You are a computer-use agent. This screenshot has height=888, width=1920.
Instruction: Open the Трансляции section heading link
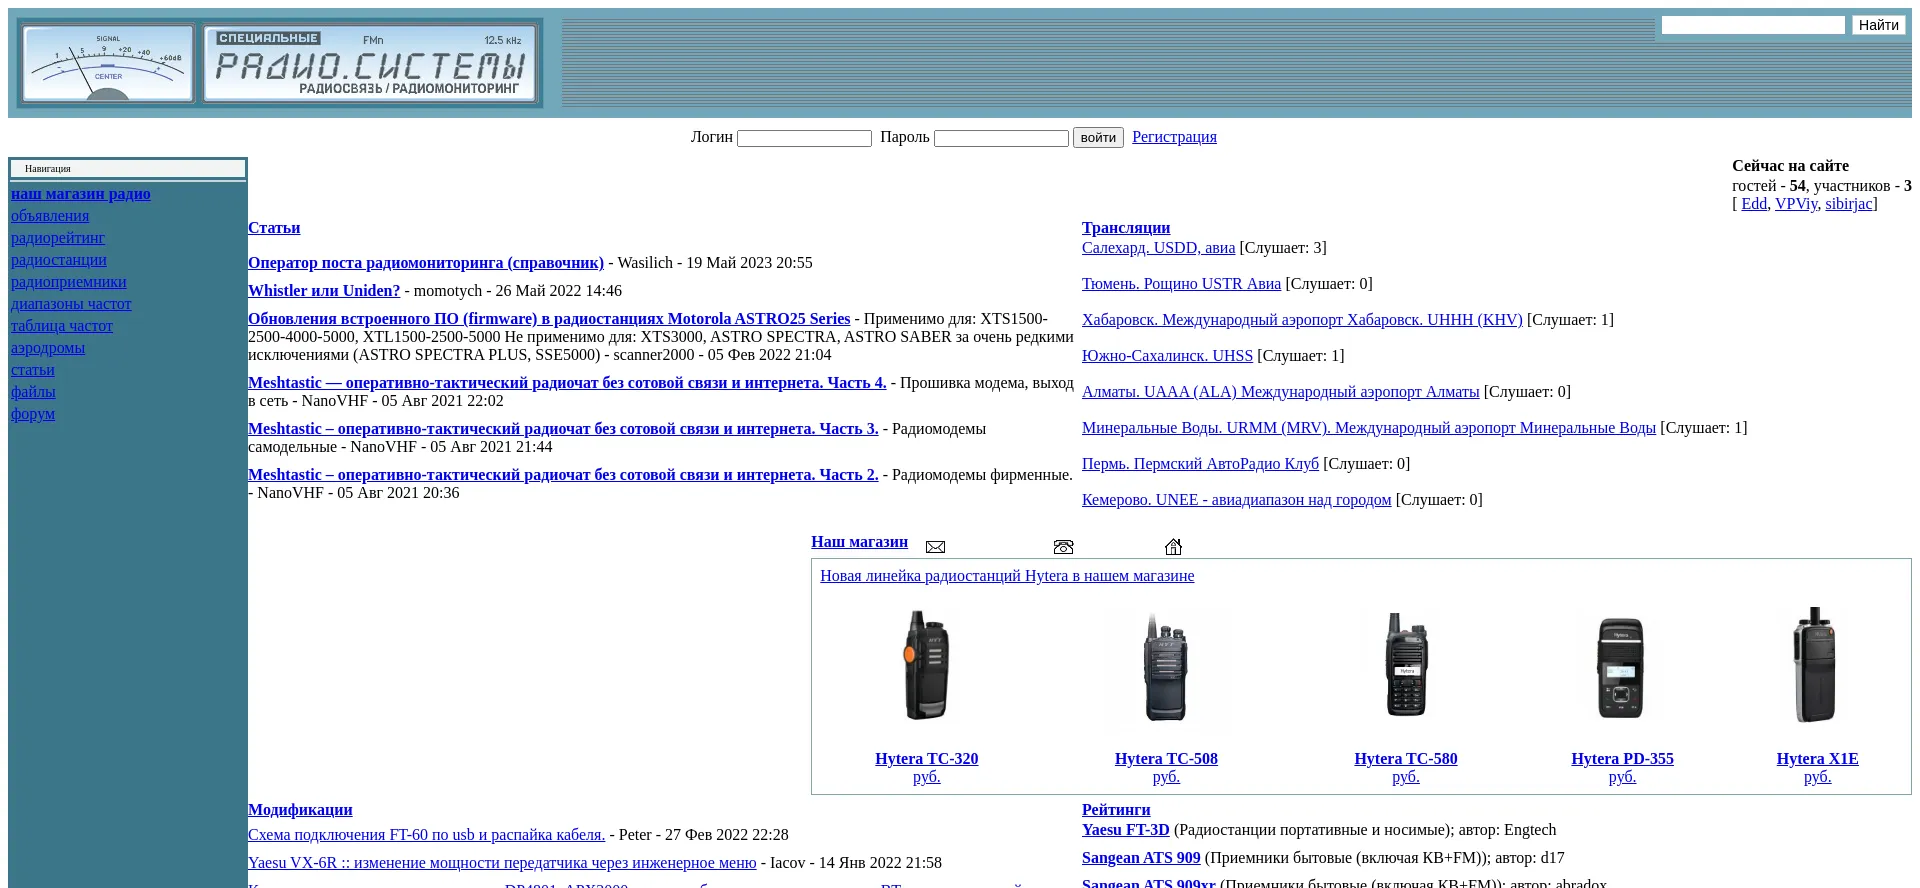[x=1126, y=228]
